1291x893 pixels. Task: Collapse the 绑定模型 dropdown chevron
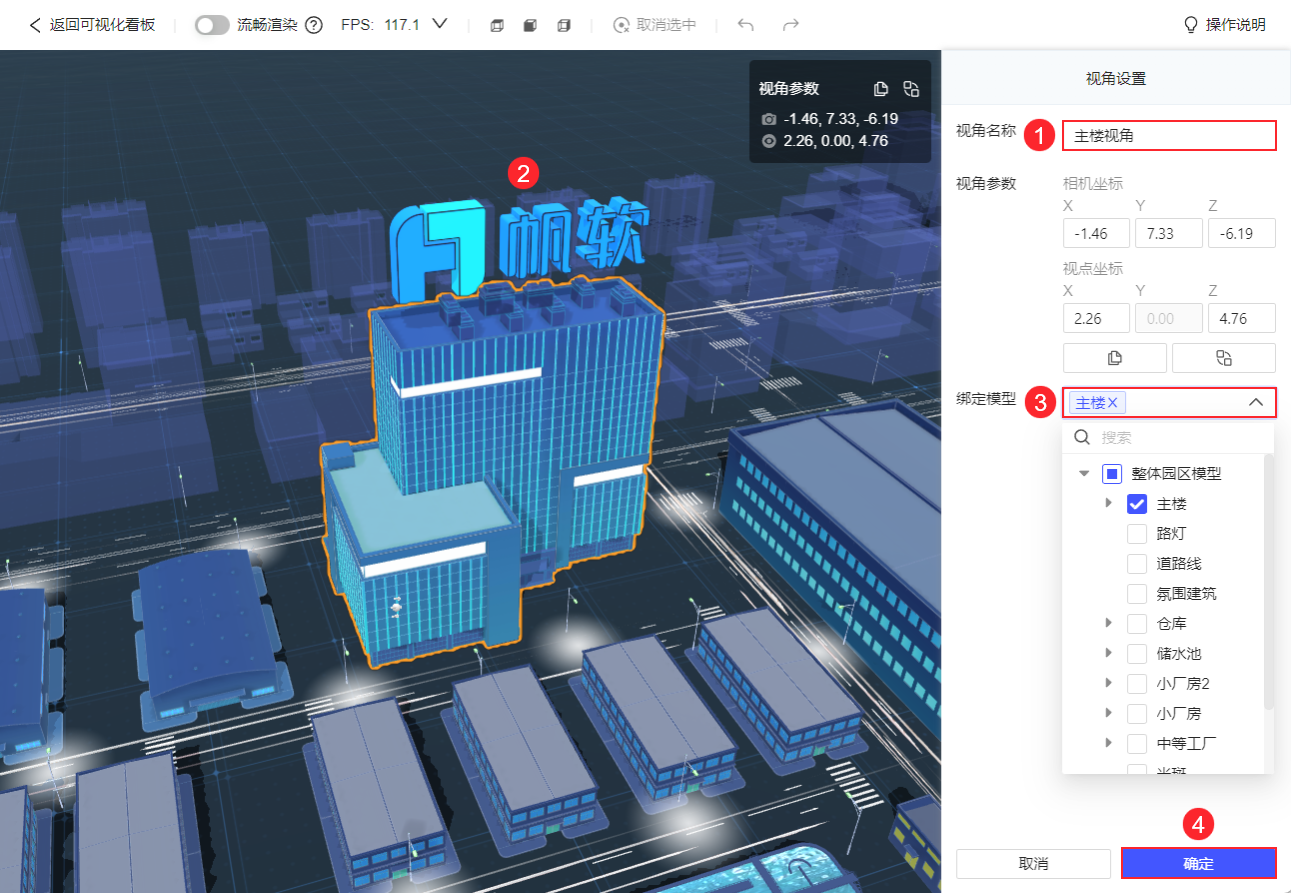(x=1256, y=402)
